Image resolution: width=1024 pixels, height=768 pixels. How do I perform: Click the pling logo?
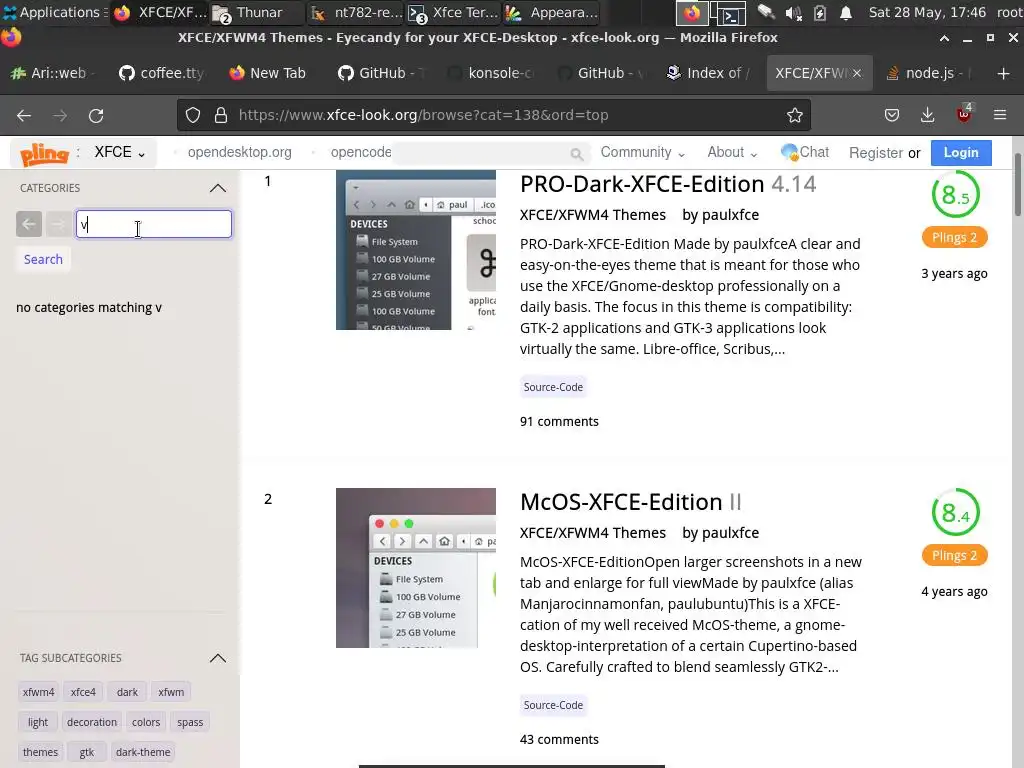[x=44, y=154]
